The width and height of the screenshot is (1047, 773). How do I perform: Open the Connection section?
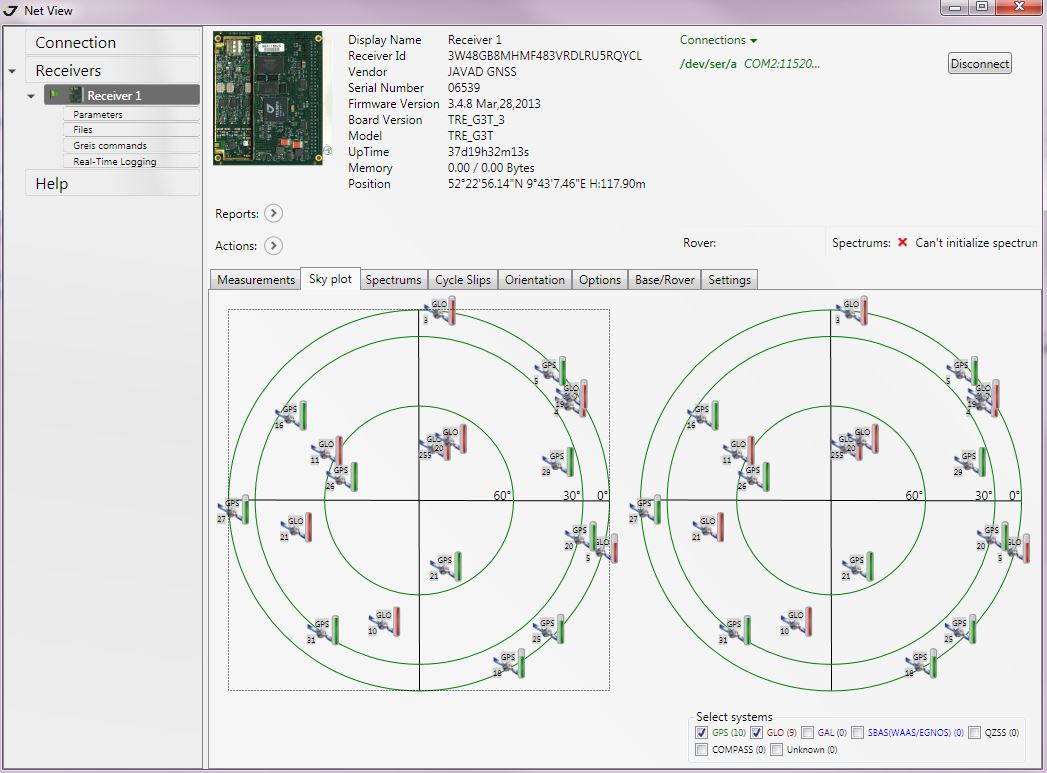pos(113,42)
